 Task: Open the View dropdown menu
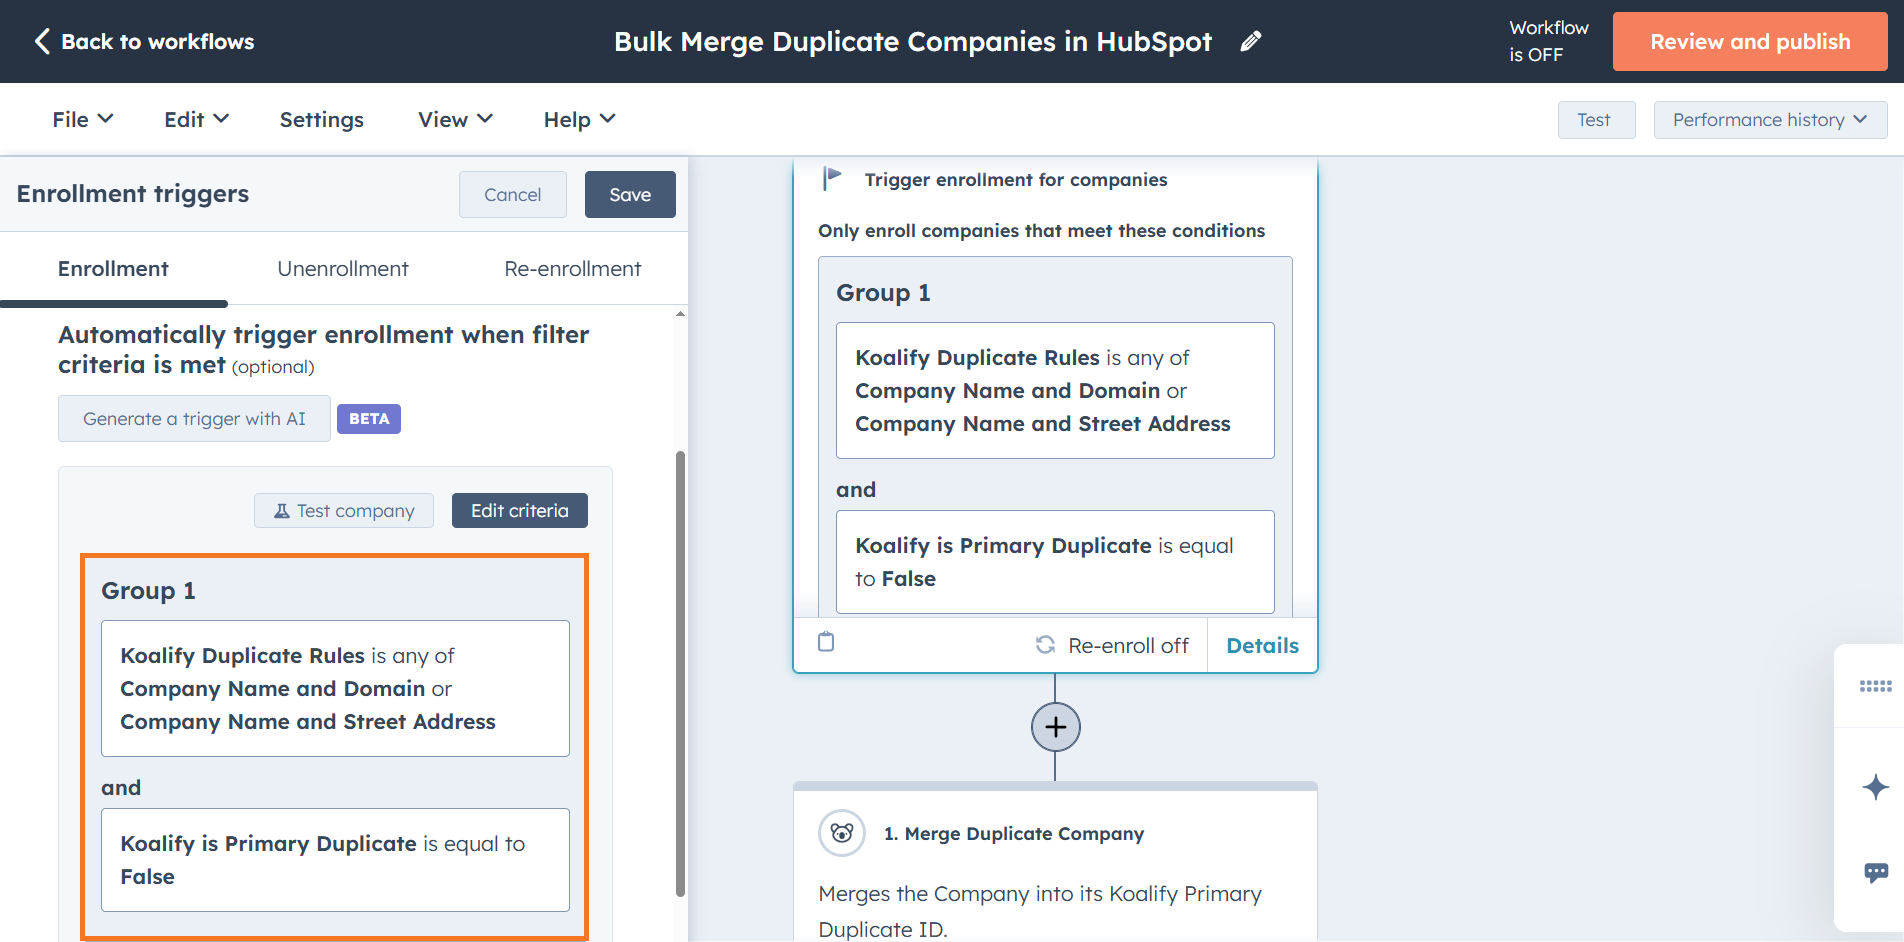[454, 119]
